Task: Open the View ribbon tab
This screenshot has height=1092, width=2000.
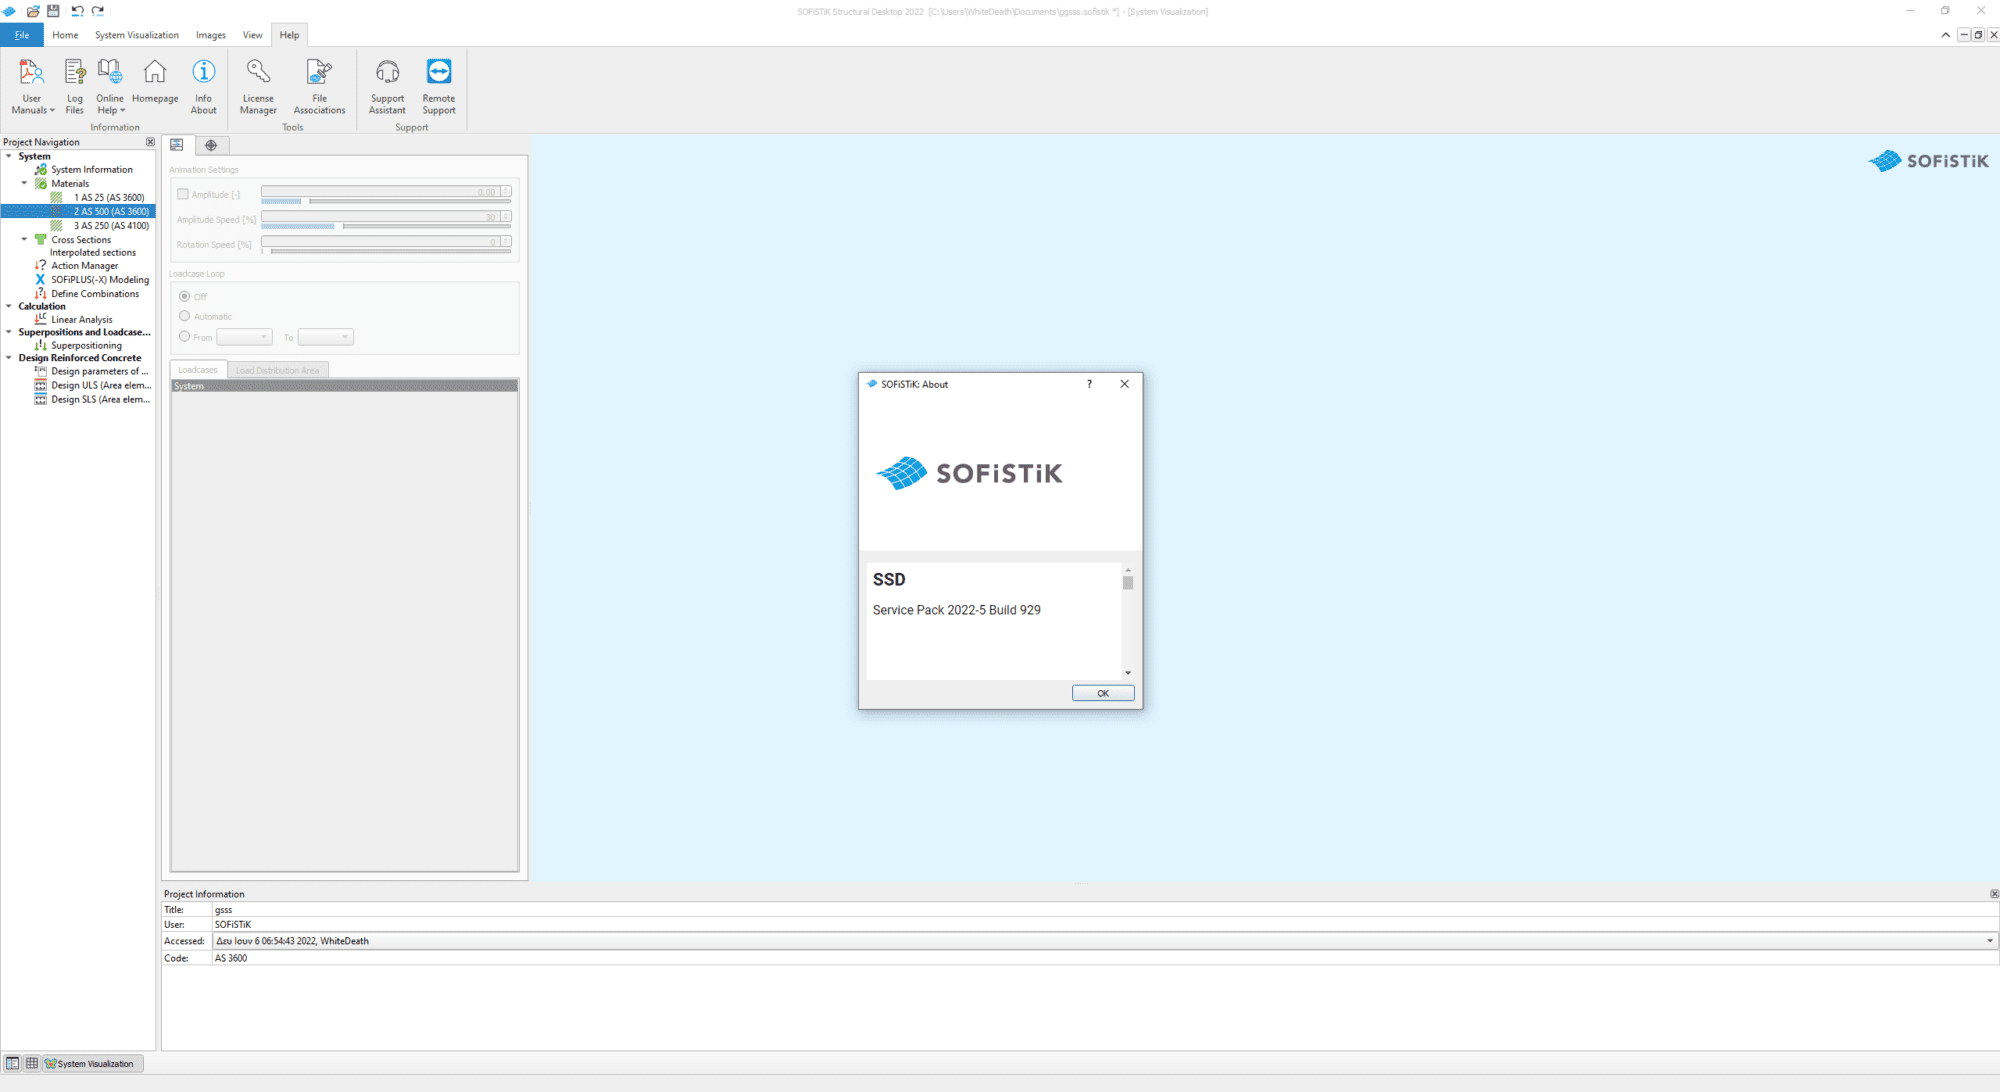Action: click(x=253, y=35)
